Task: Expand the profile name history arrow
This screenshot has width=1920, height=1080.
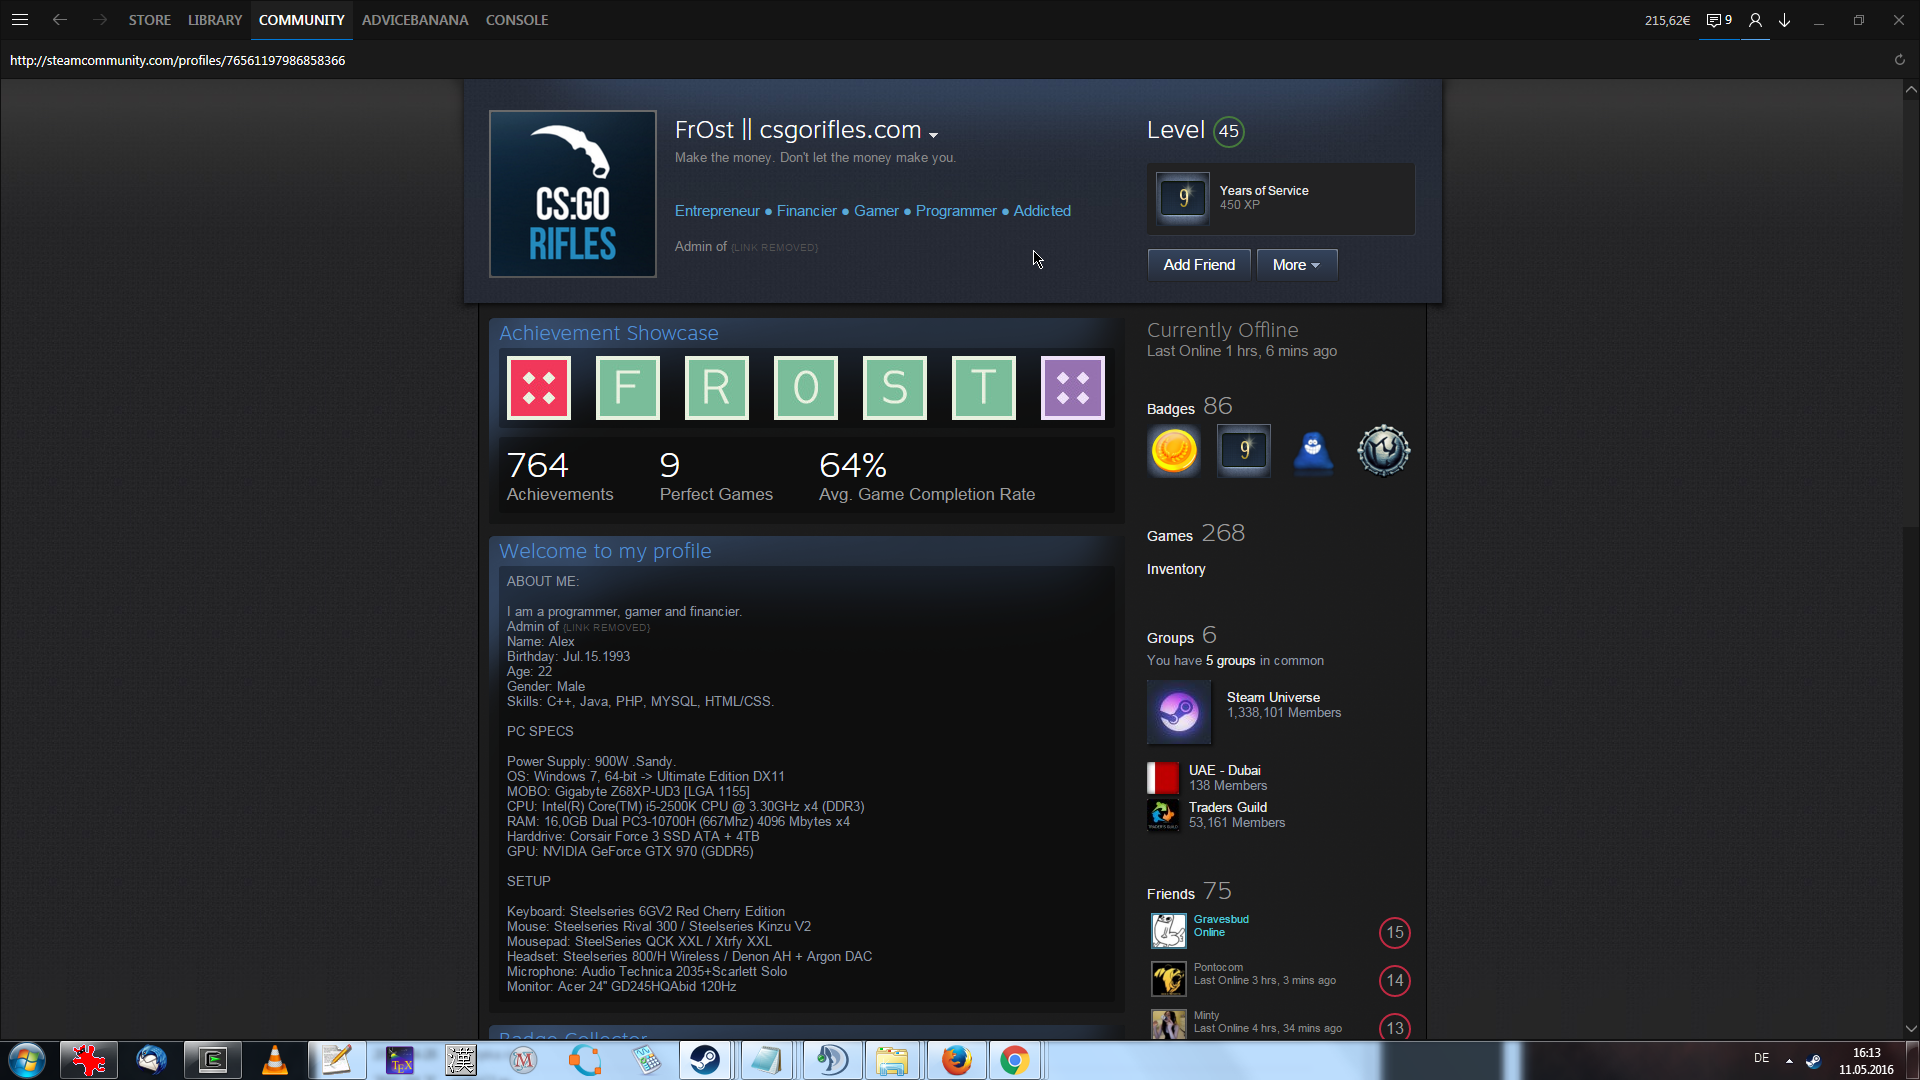Action: (x=933, y=134)
